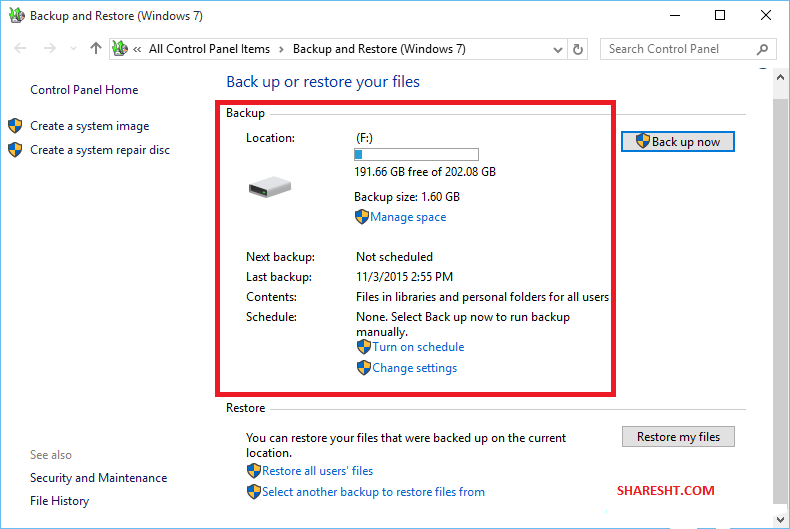Image resolution: width=790 pixels, height=529 pixels.
Task: Click the vertical scrollbar thumb
Action: click(x=780, y=300)
